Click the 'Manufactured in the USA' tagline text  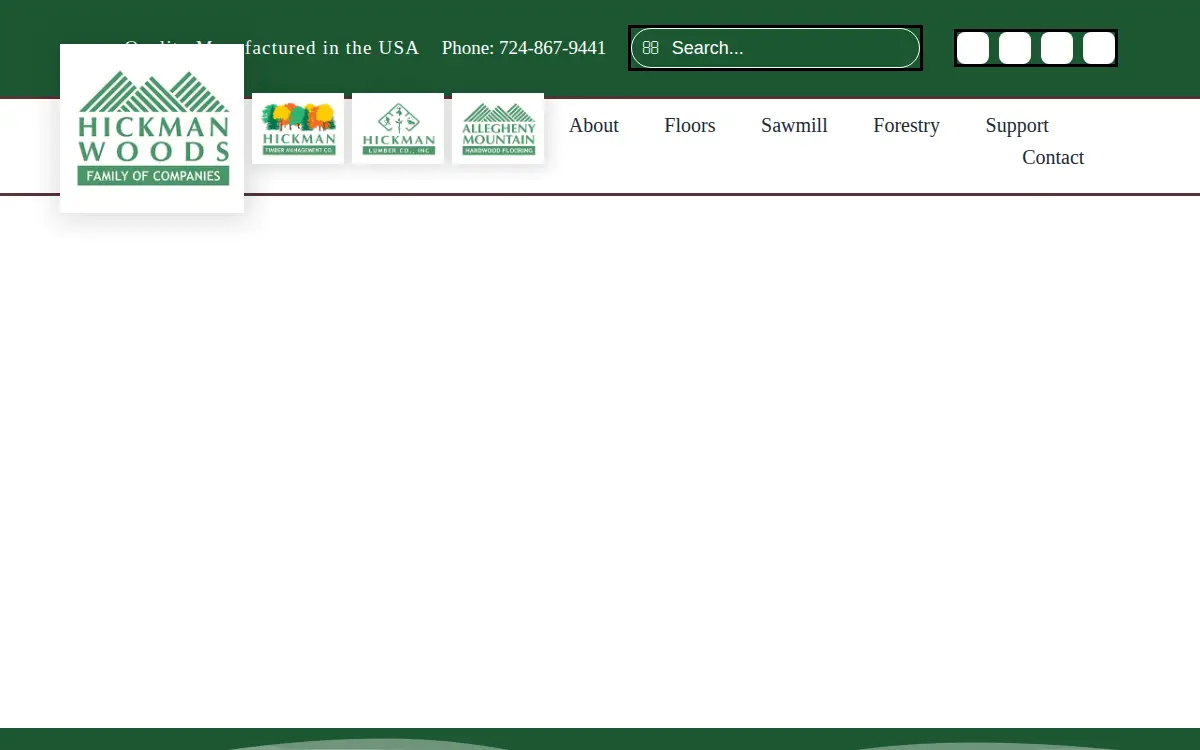307,48
